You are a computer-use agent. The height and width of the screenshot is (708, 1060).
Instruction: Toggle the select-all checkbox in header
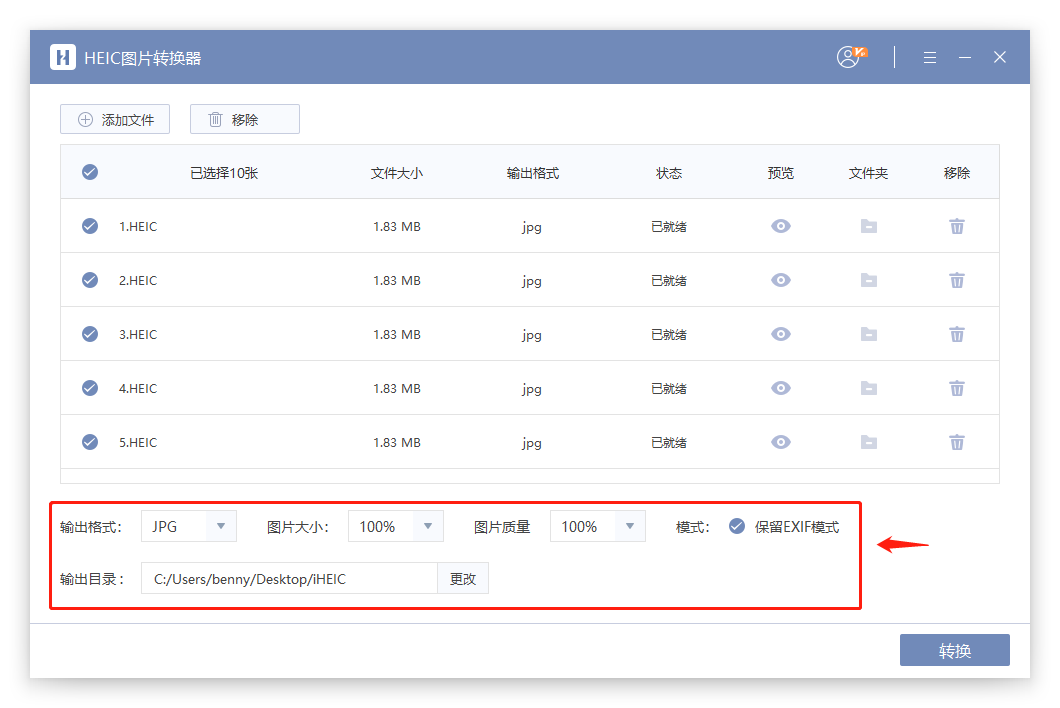coord(90,172)
